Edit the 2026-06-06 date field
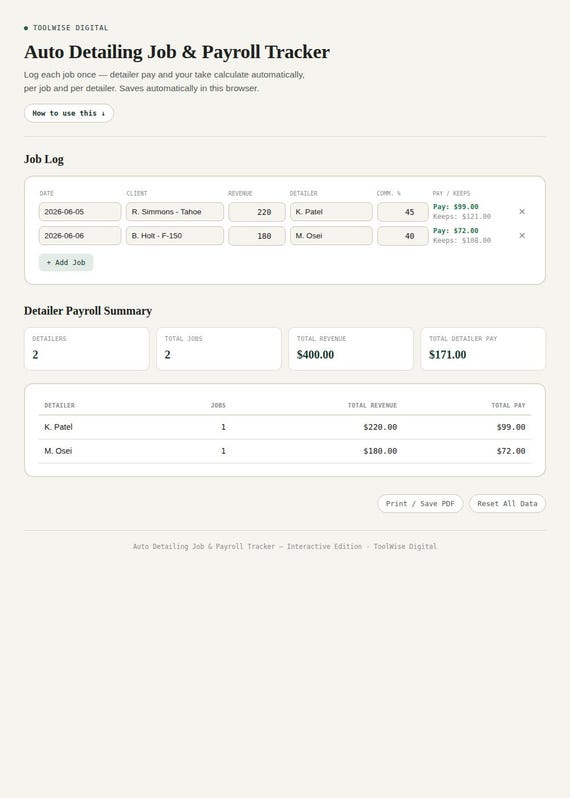Image resolution: width=570 pixels, height=798 pixels. click(80, 236)
